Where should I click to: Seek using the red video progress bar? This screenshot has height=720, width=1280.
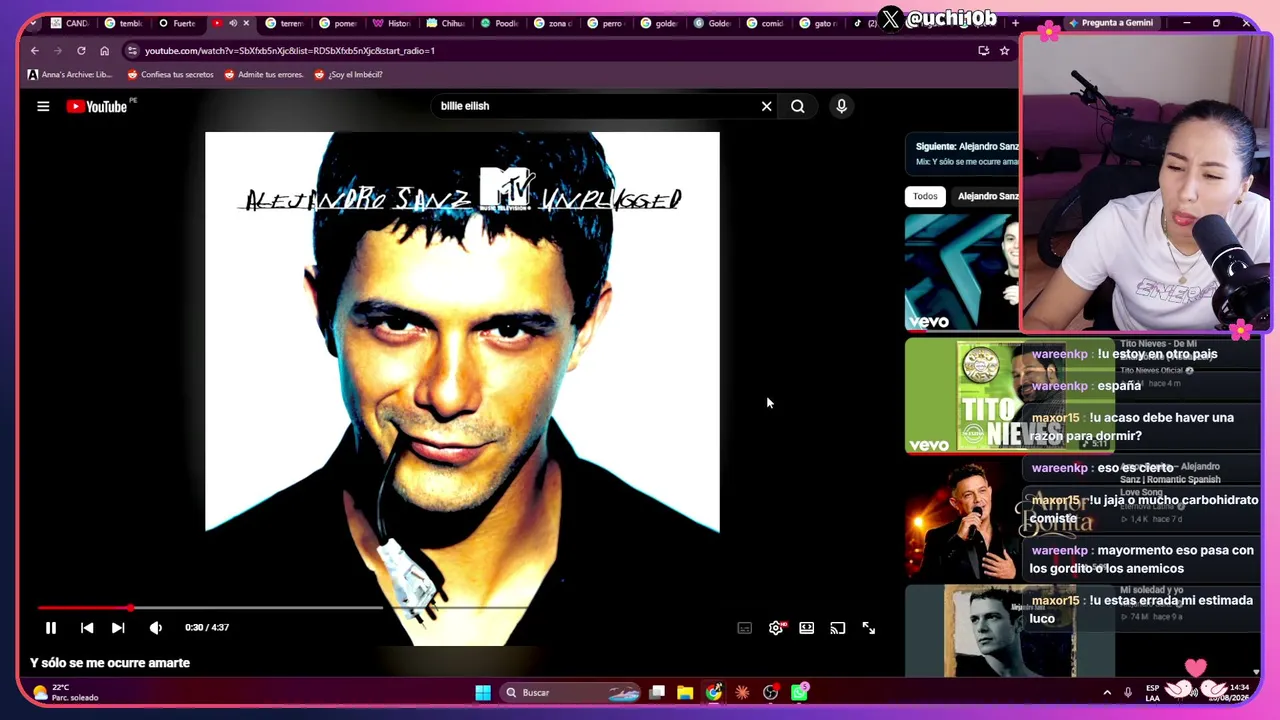tap(85, 607)
